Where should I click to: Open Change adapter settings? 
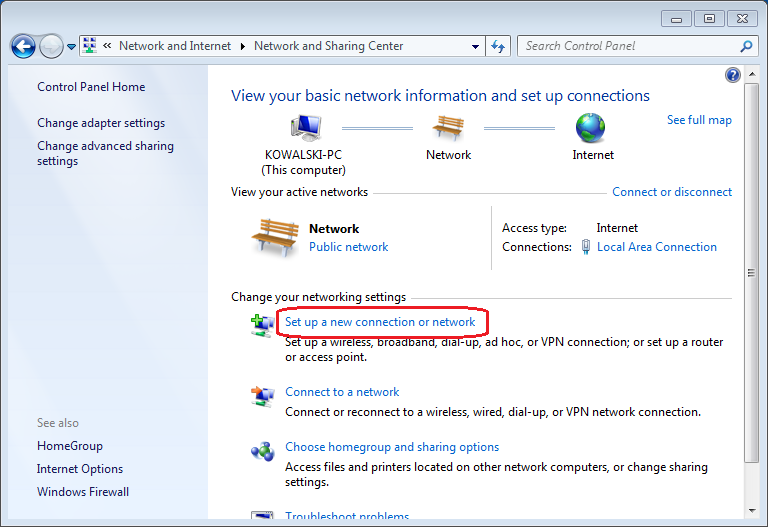coord(101,123)
